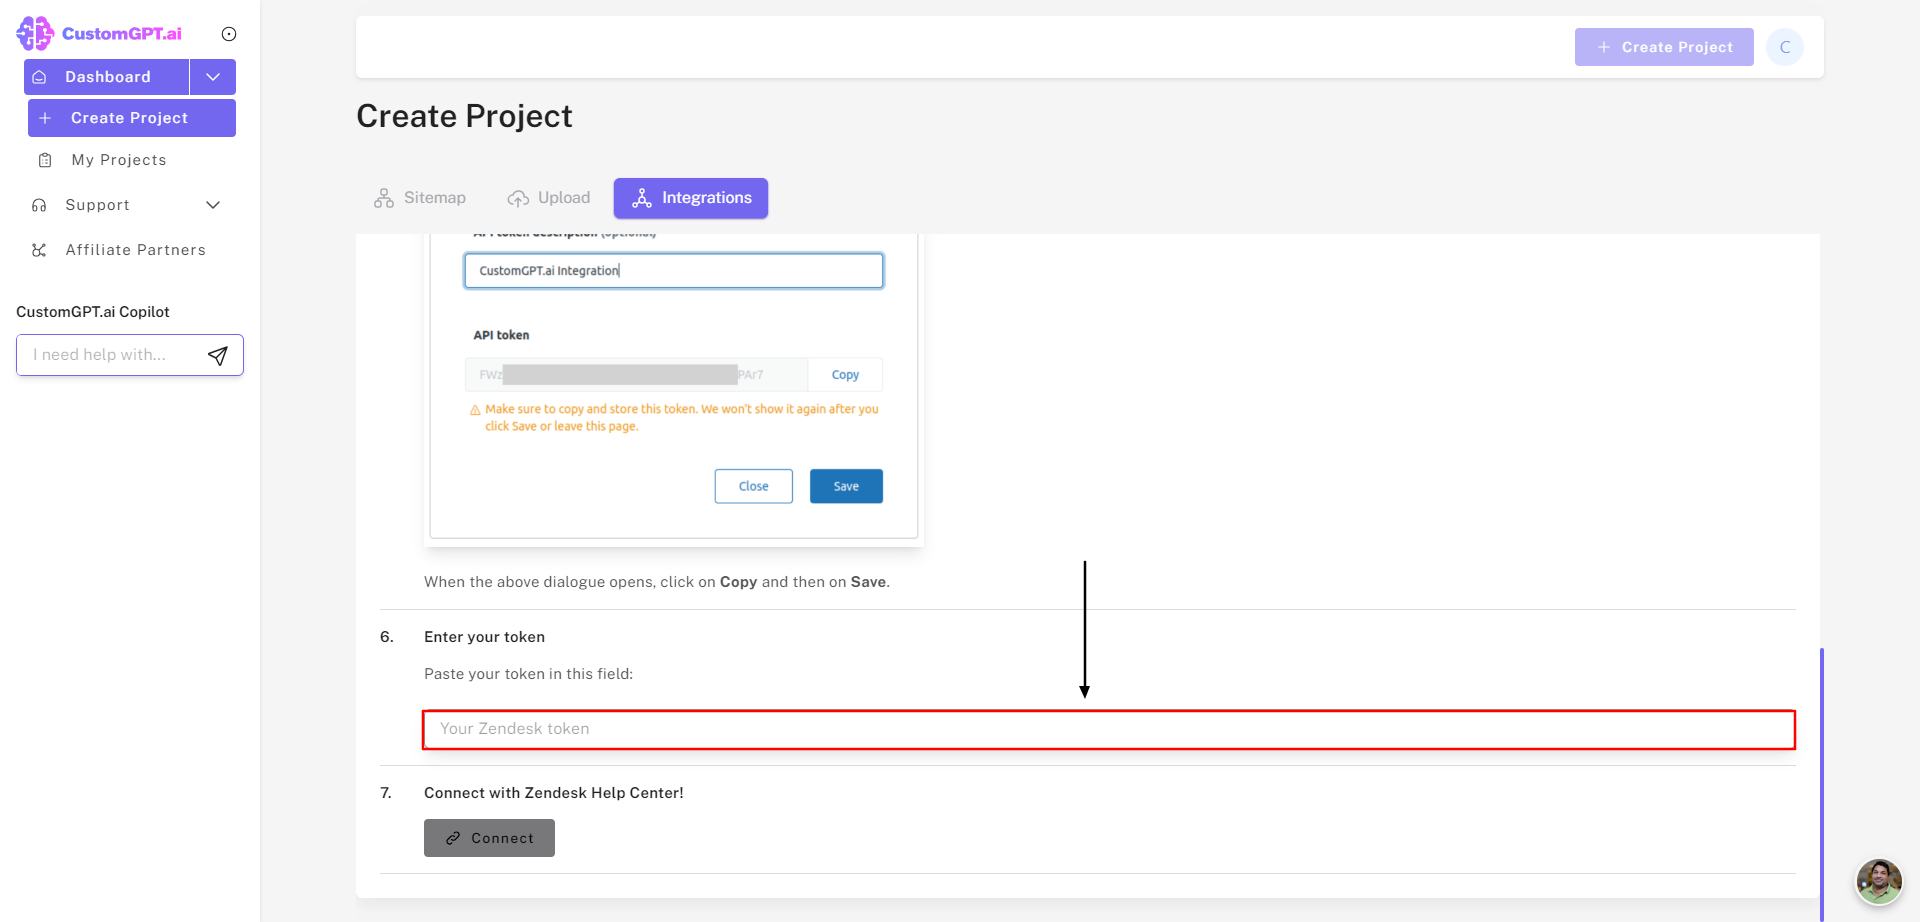Image resolution: width=1920 pixels, height=922 pixels.
Task: Open the live chat avatar bubble
Action: (1879, 881)
